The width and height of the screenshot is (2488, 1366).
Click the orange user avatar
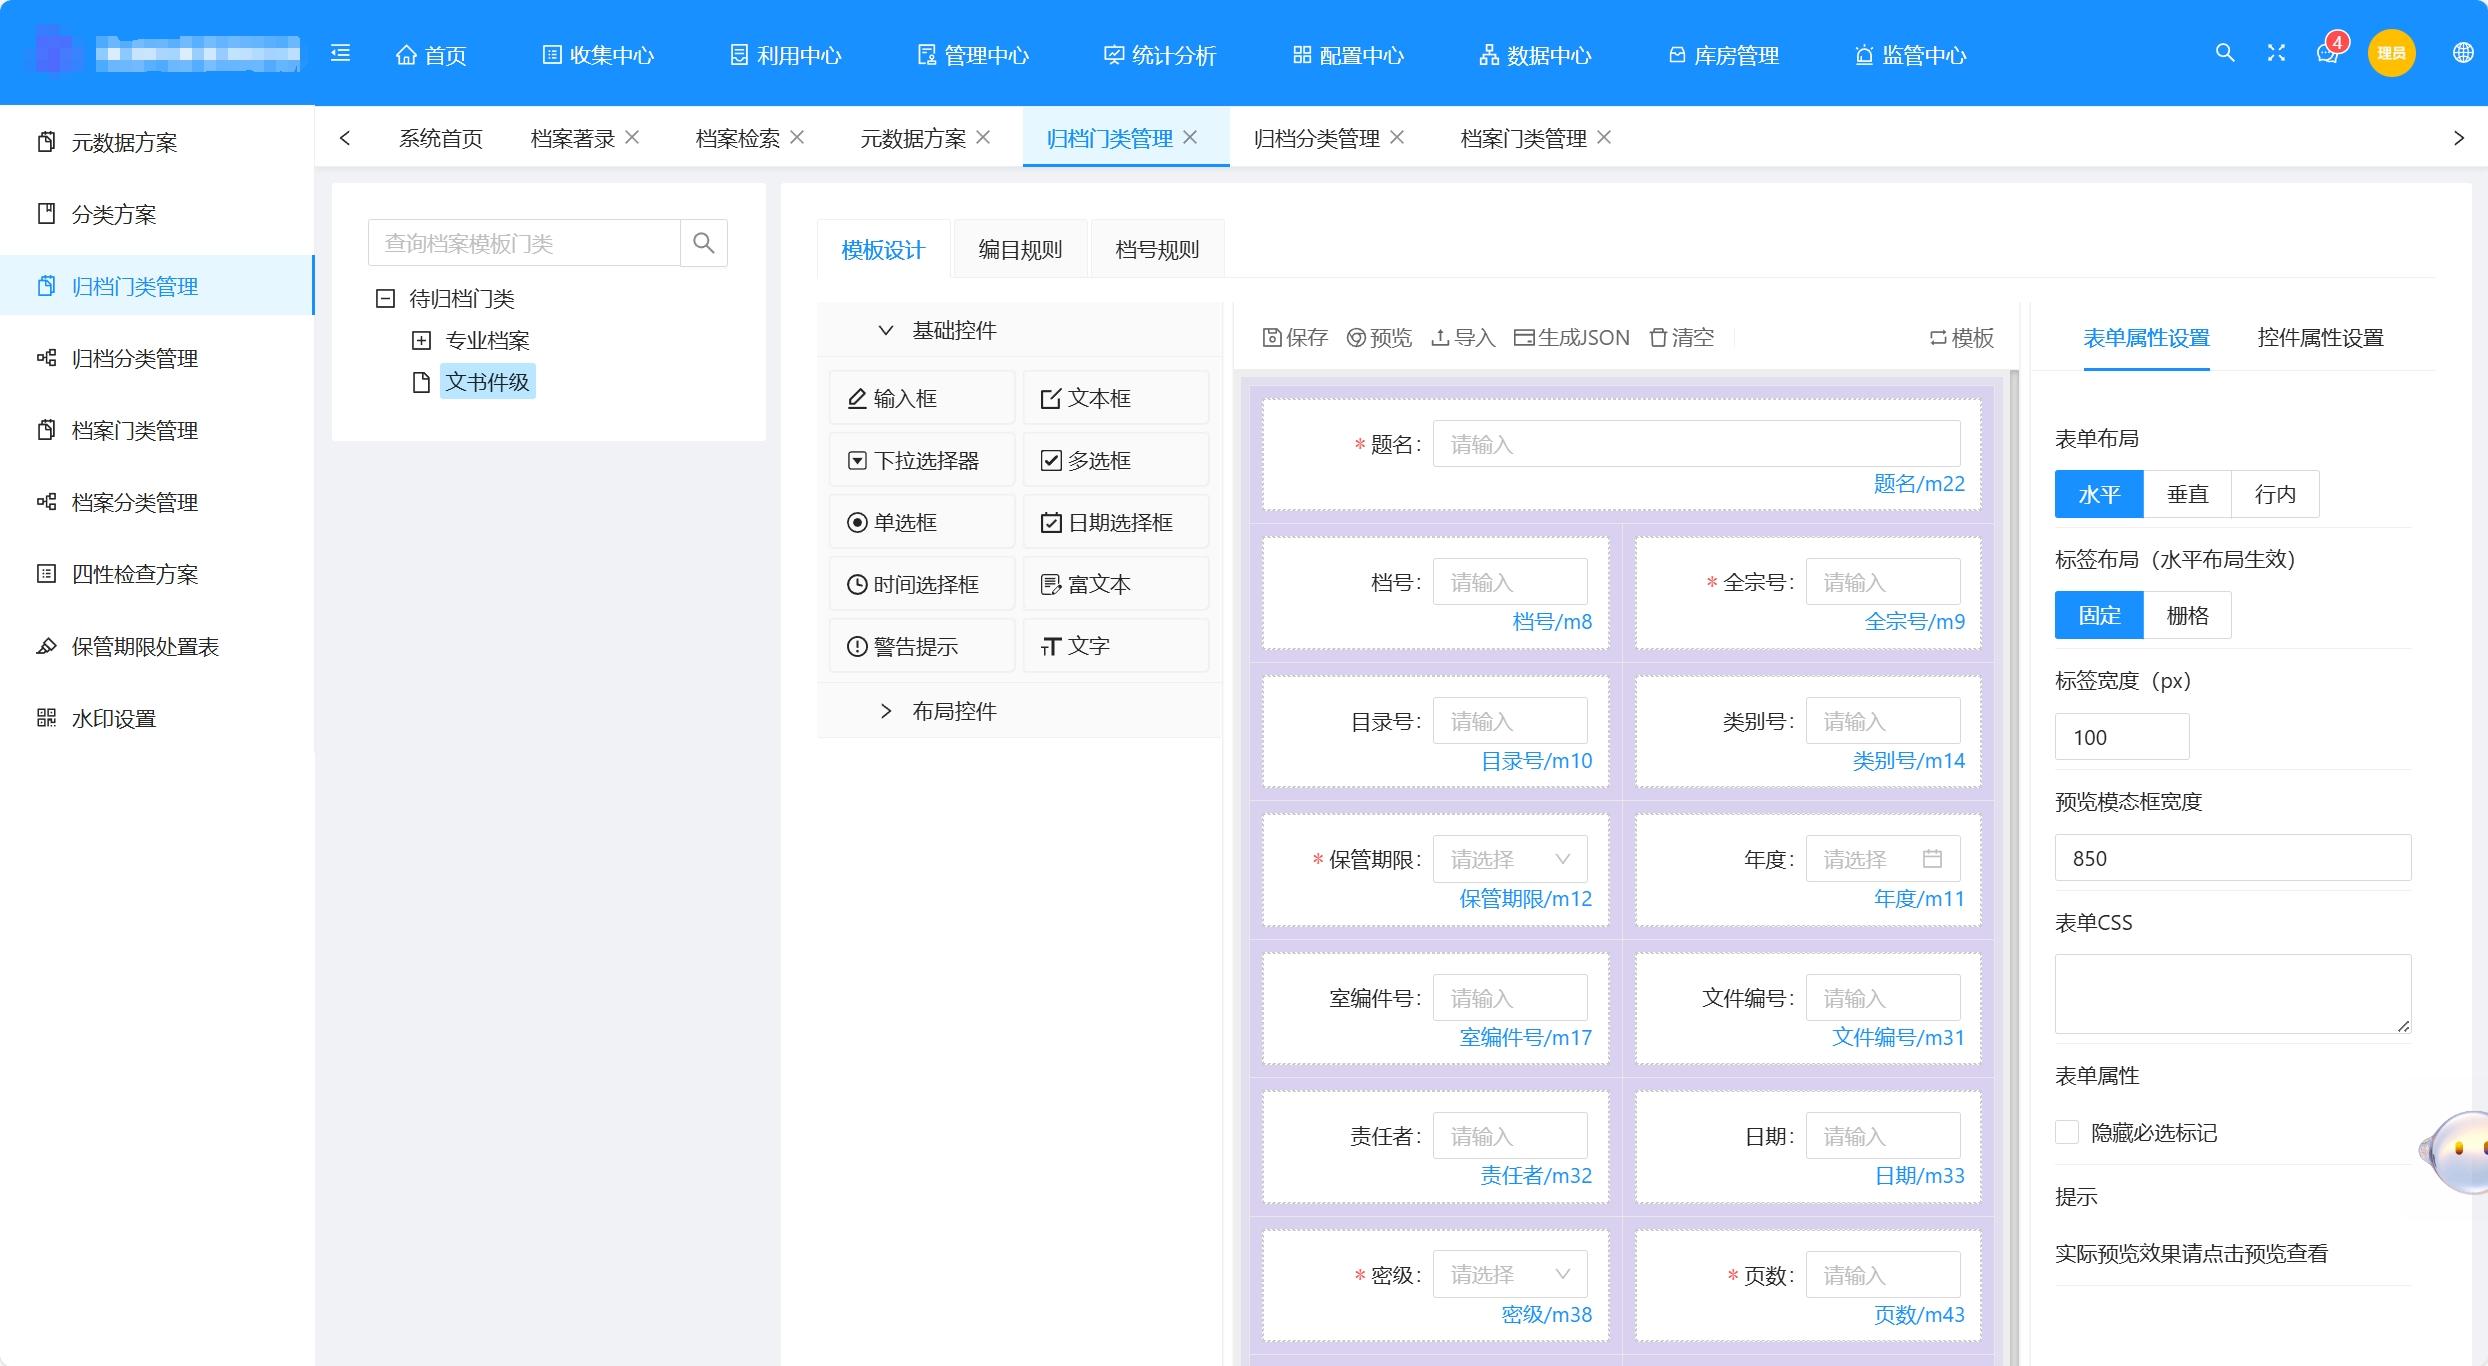(x=2391, y=53)
